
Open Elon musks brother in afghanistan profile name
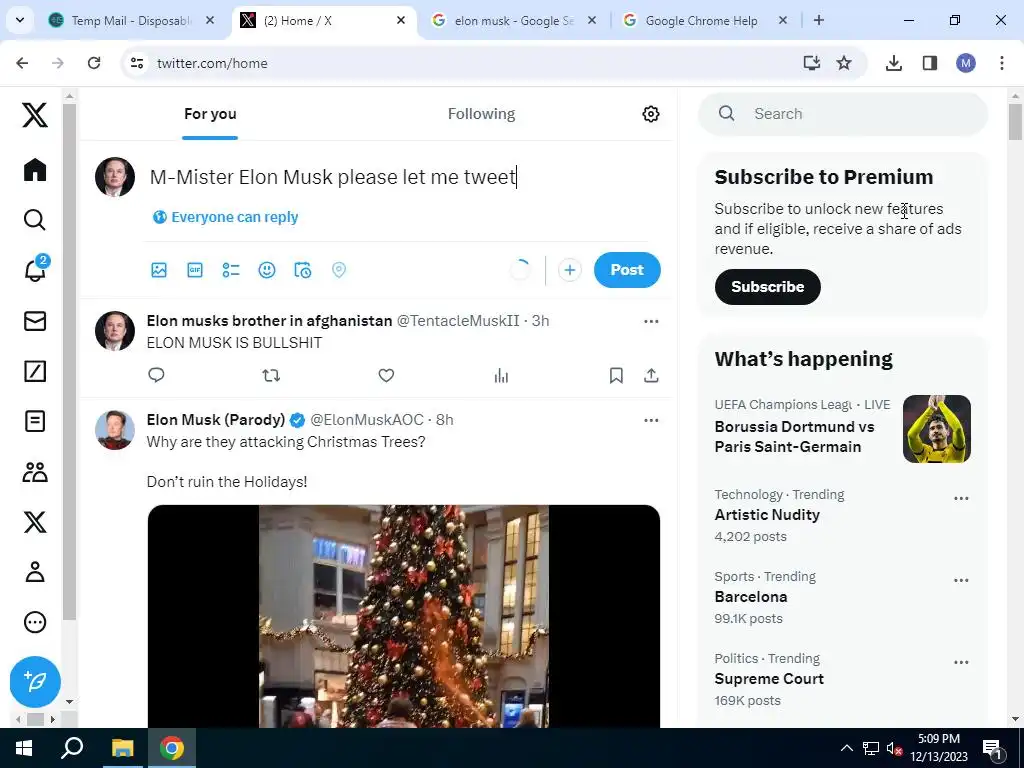coord(269,321)
